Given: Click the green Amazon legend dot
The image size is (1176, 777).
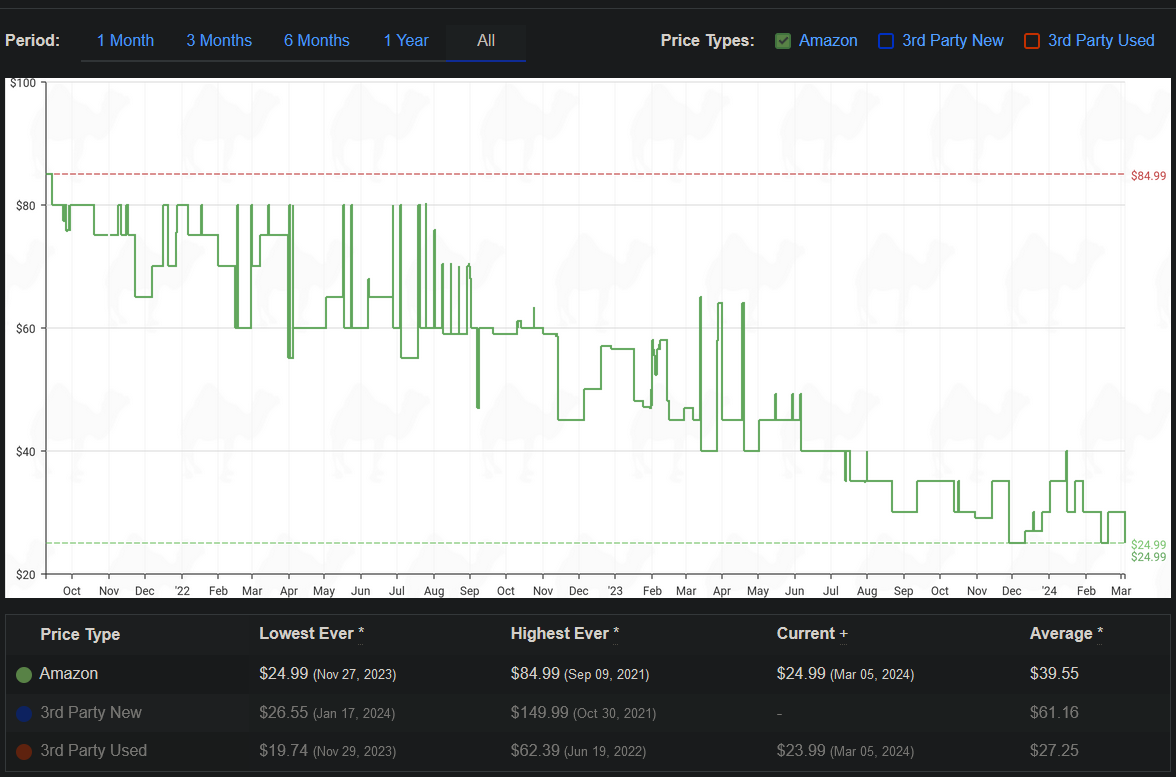Looking at the screenshot, I should (x=24, y=674).
